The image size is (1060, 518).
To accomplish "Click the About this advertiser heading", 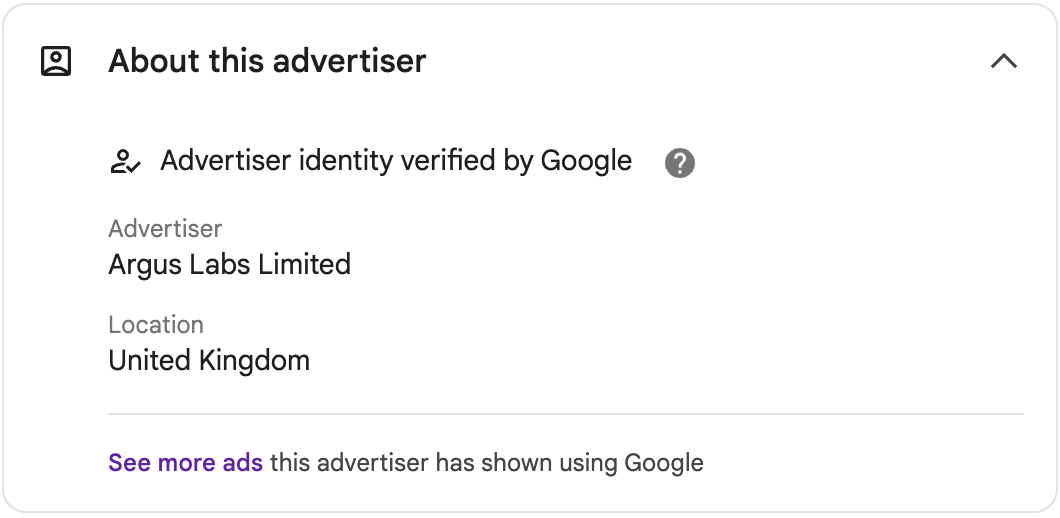I will 267,61.
